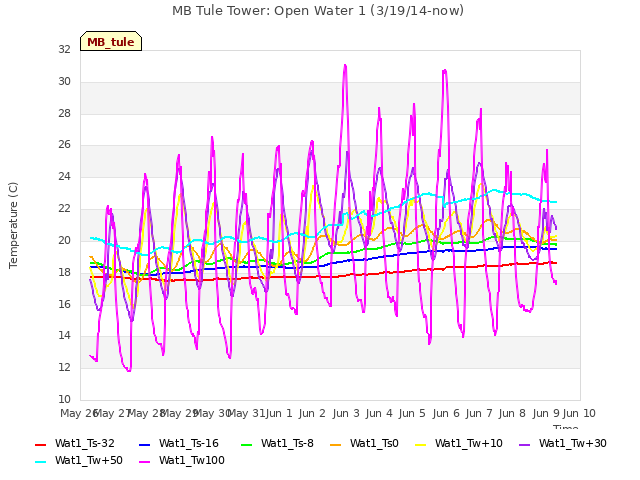Click the Jun 1 x-axis tick label

pos(279,413)
